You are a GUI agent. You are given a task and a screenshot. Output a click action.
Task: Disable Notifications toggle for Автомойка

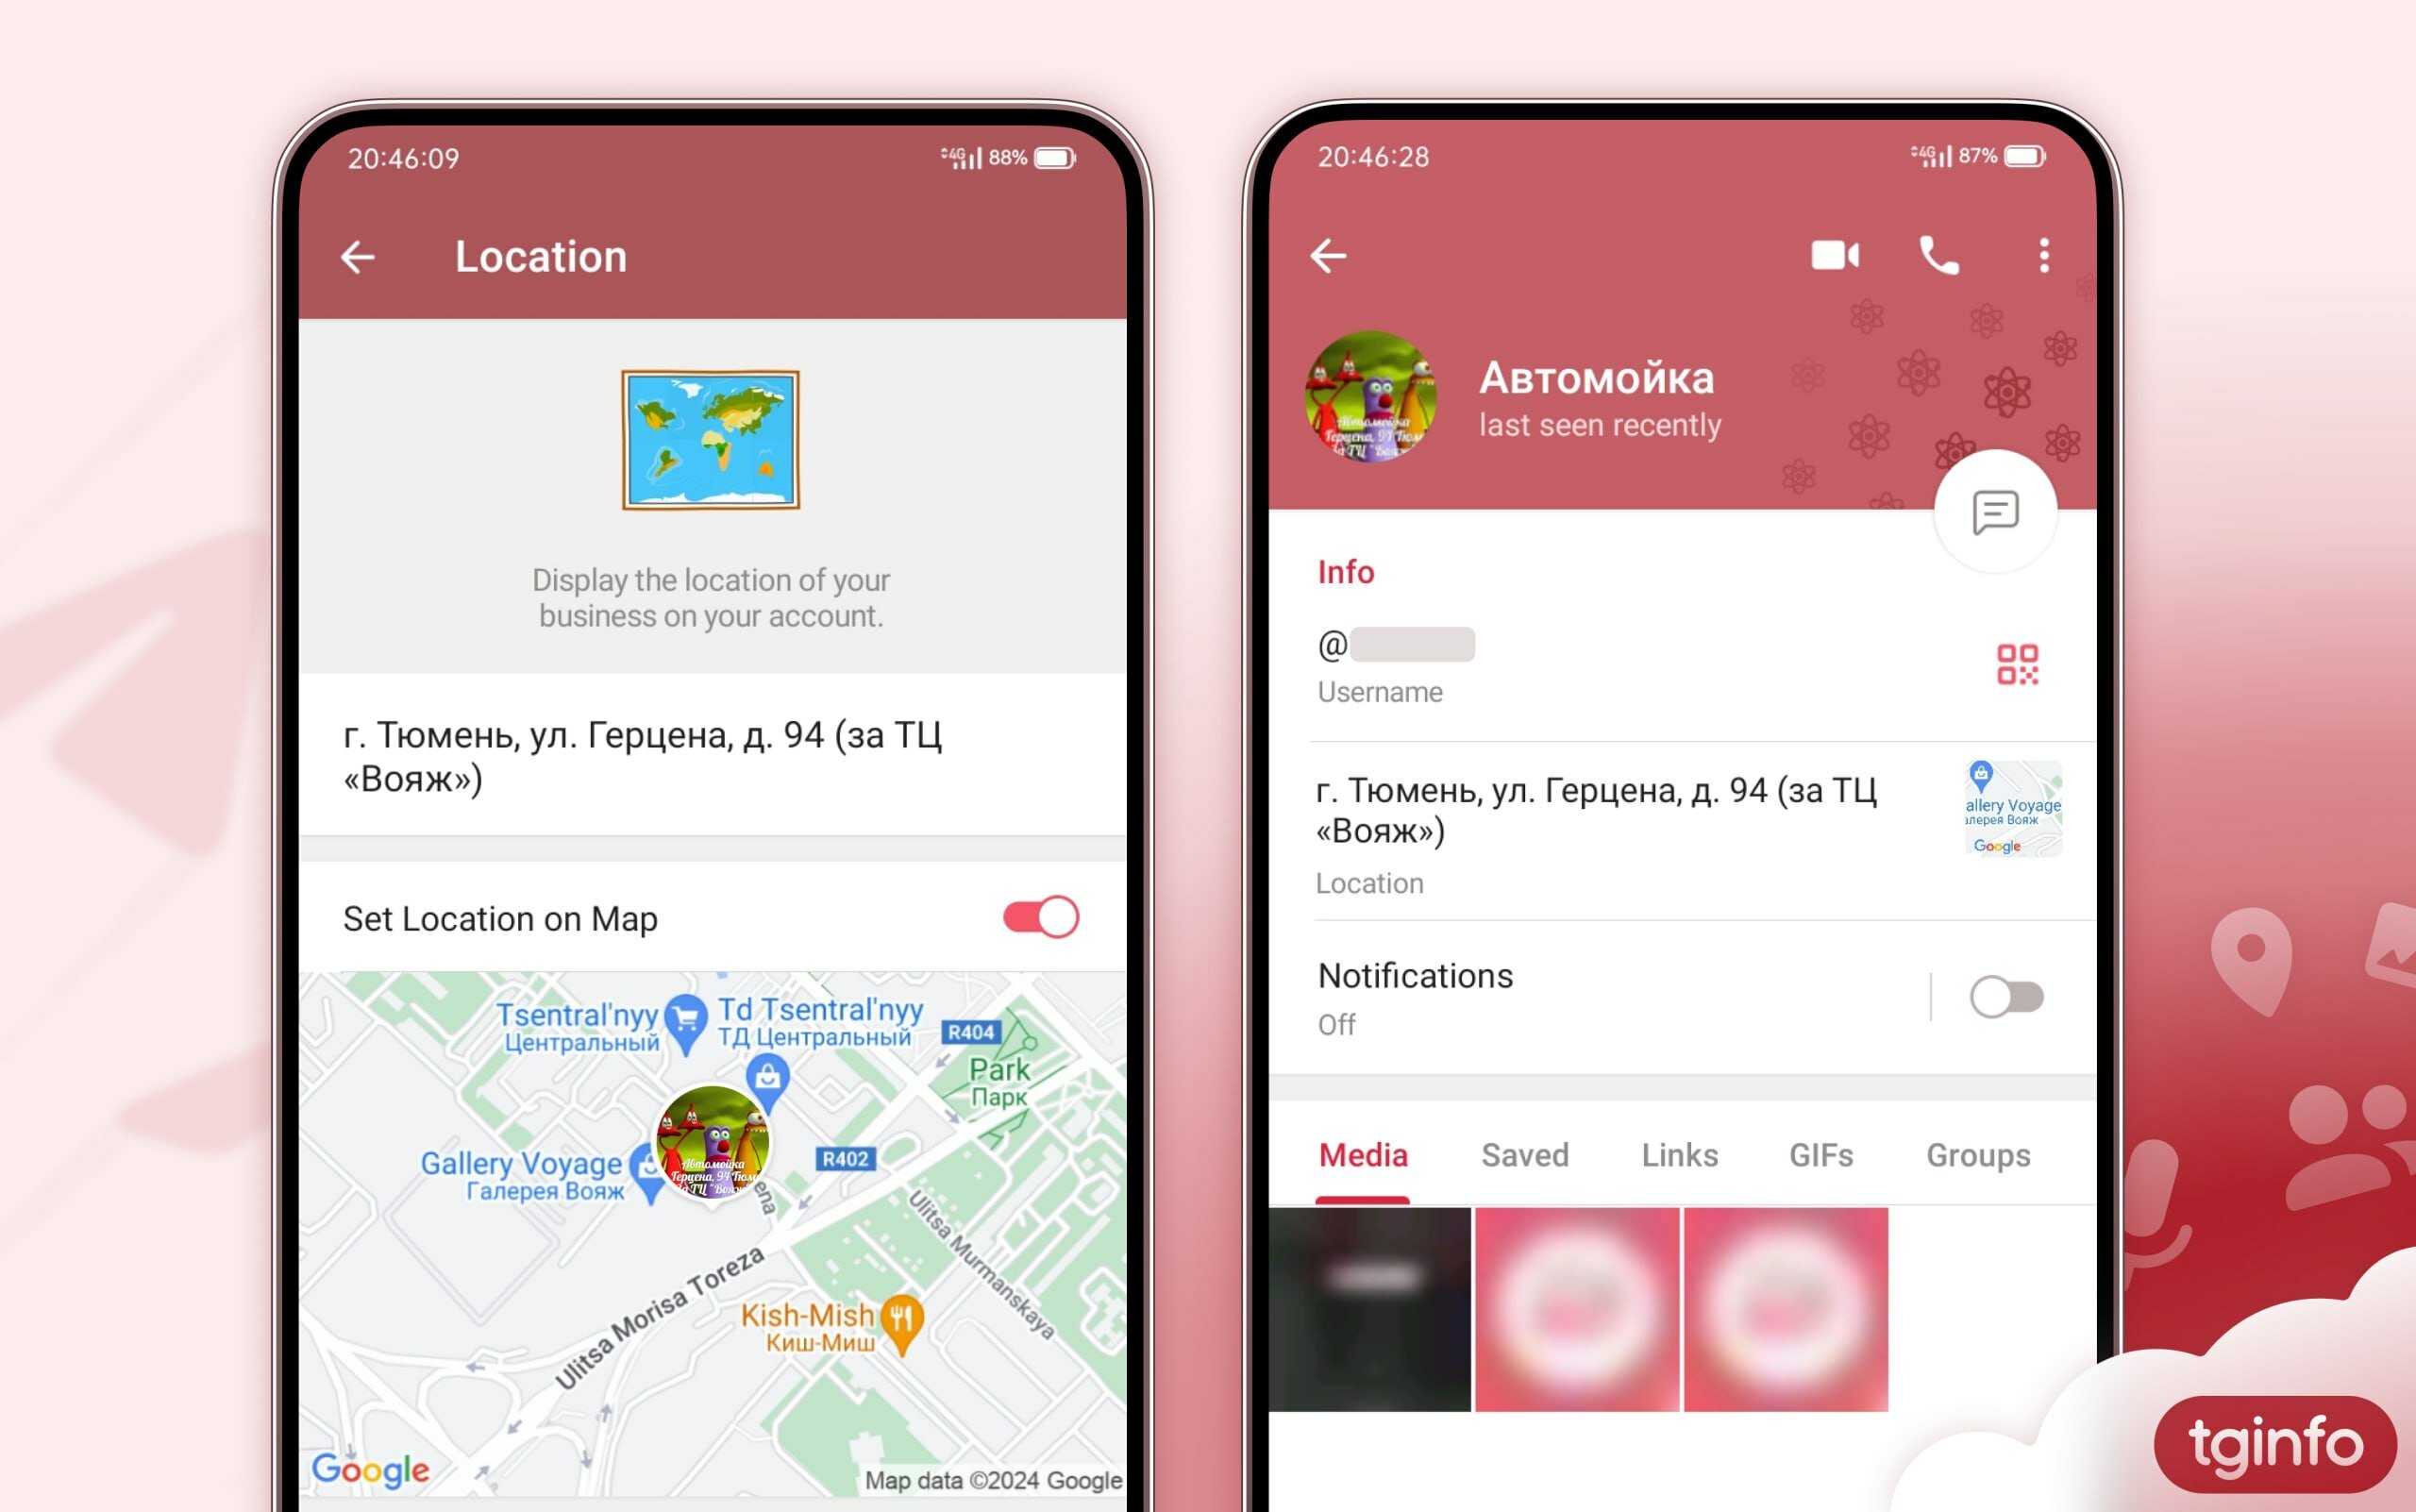(x=2006, y=997)
